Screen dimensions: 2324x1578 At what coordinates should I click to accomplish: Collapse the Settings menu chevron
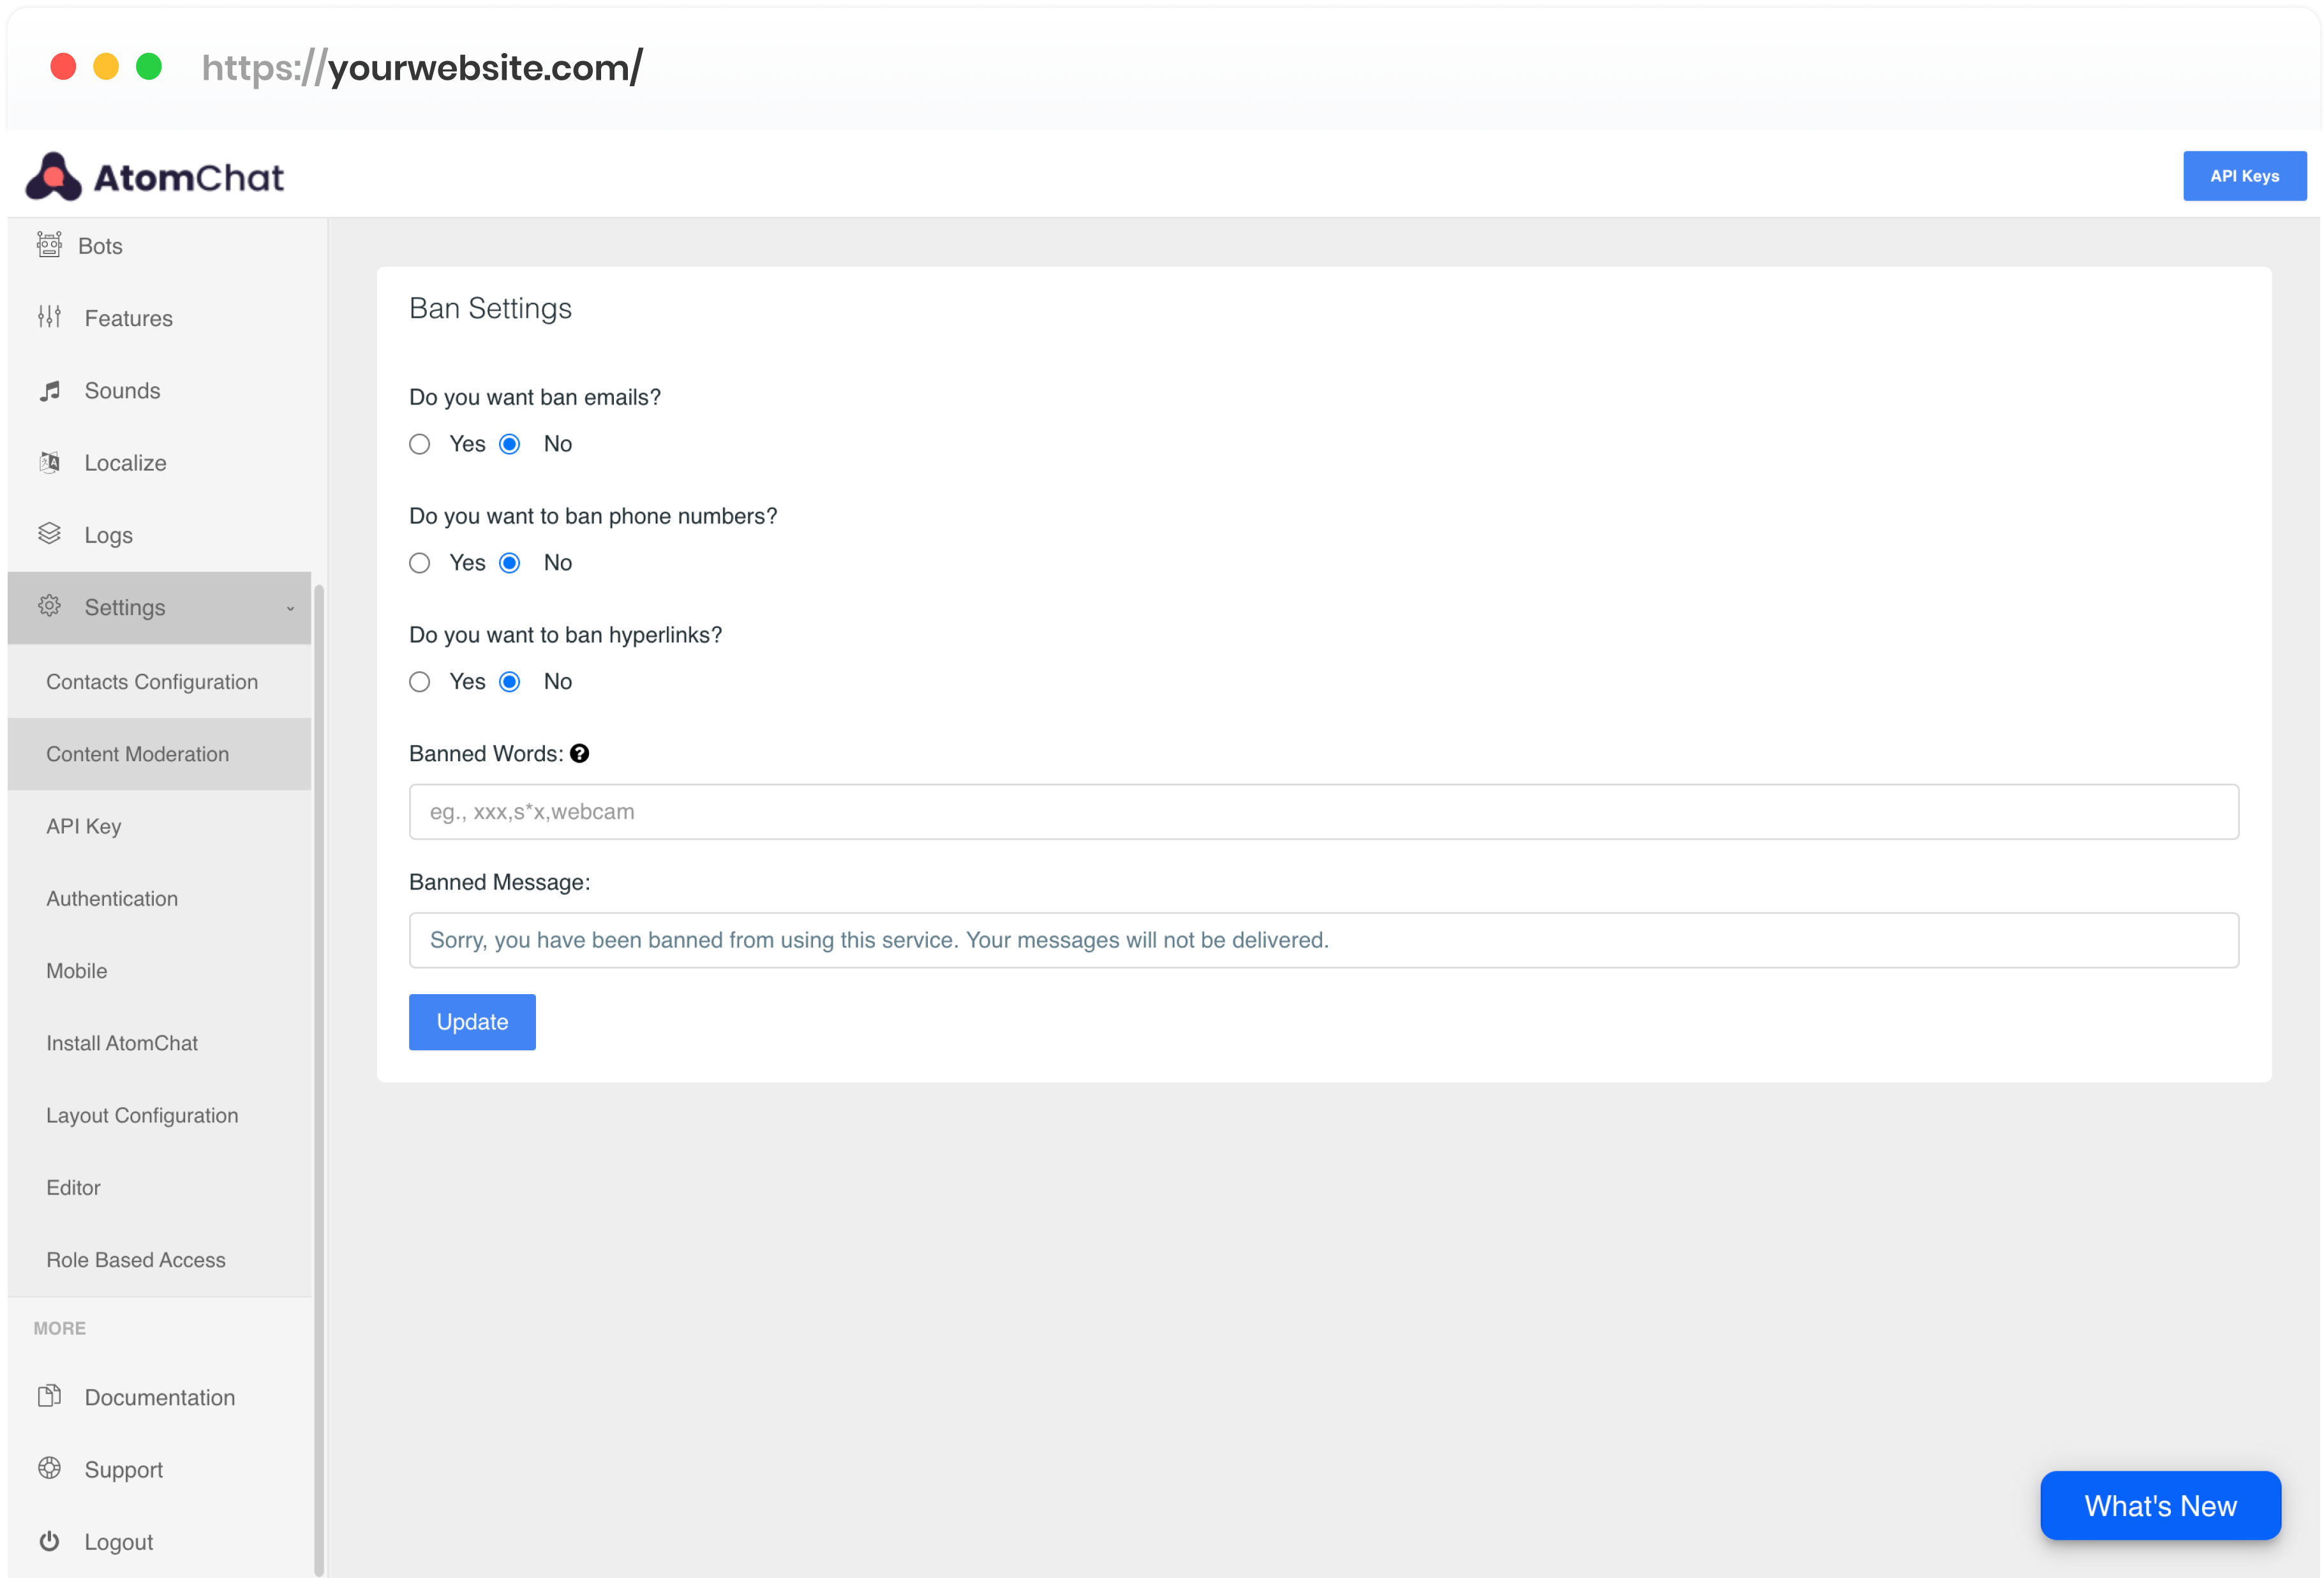[x=290, y=608]
